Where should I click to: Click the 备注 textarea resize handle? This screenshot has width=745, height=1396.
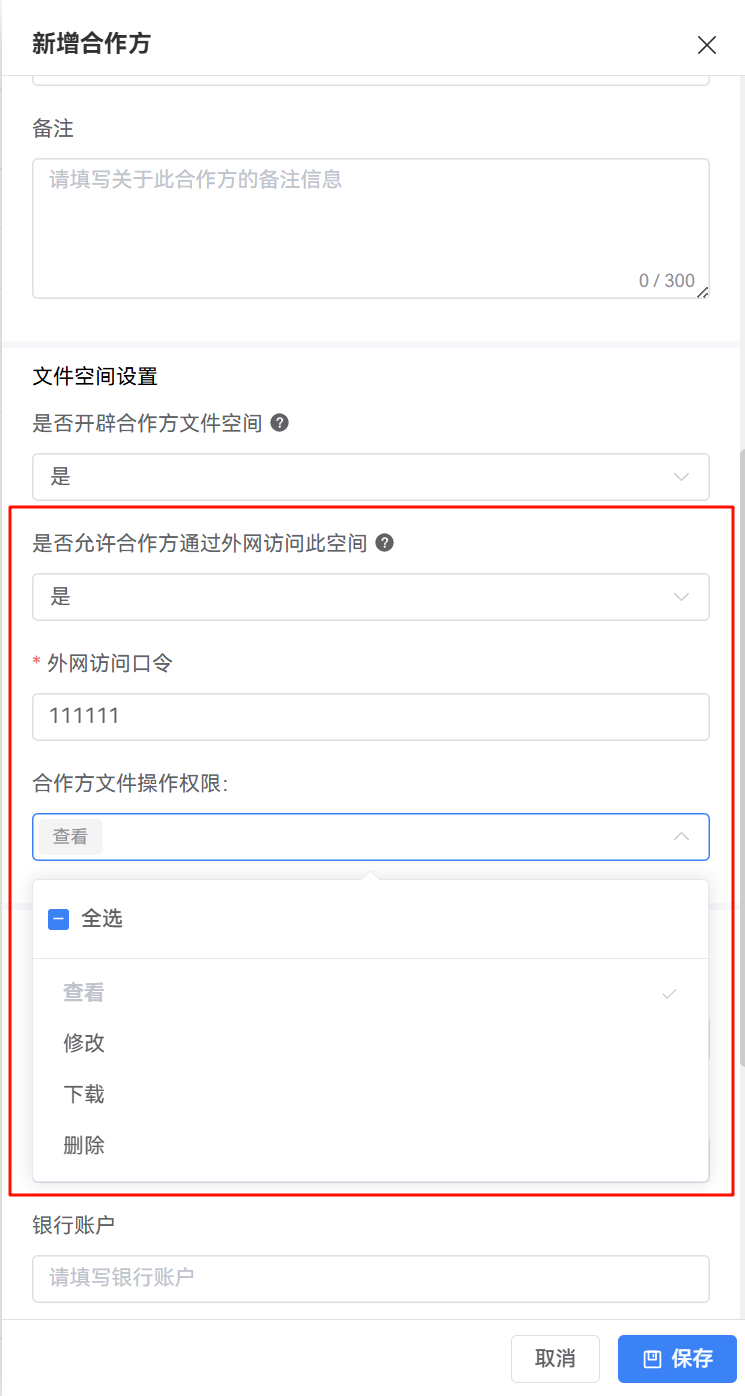[x=702, y=292]
